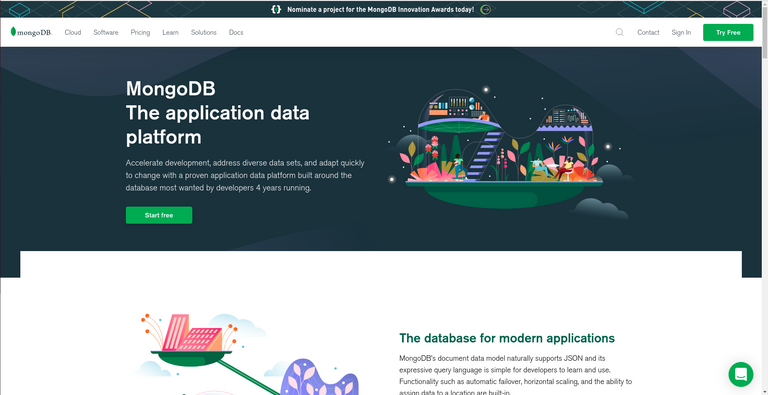The height and width of the screenshot is (395, 768).
Task: Open the Docs navigation item
Action: (236, 32)
